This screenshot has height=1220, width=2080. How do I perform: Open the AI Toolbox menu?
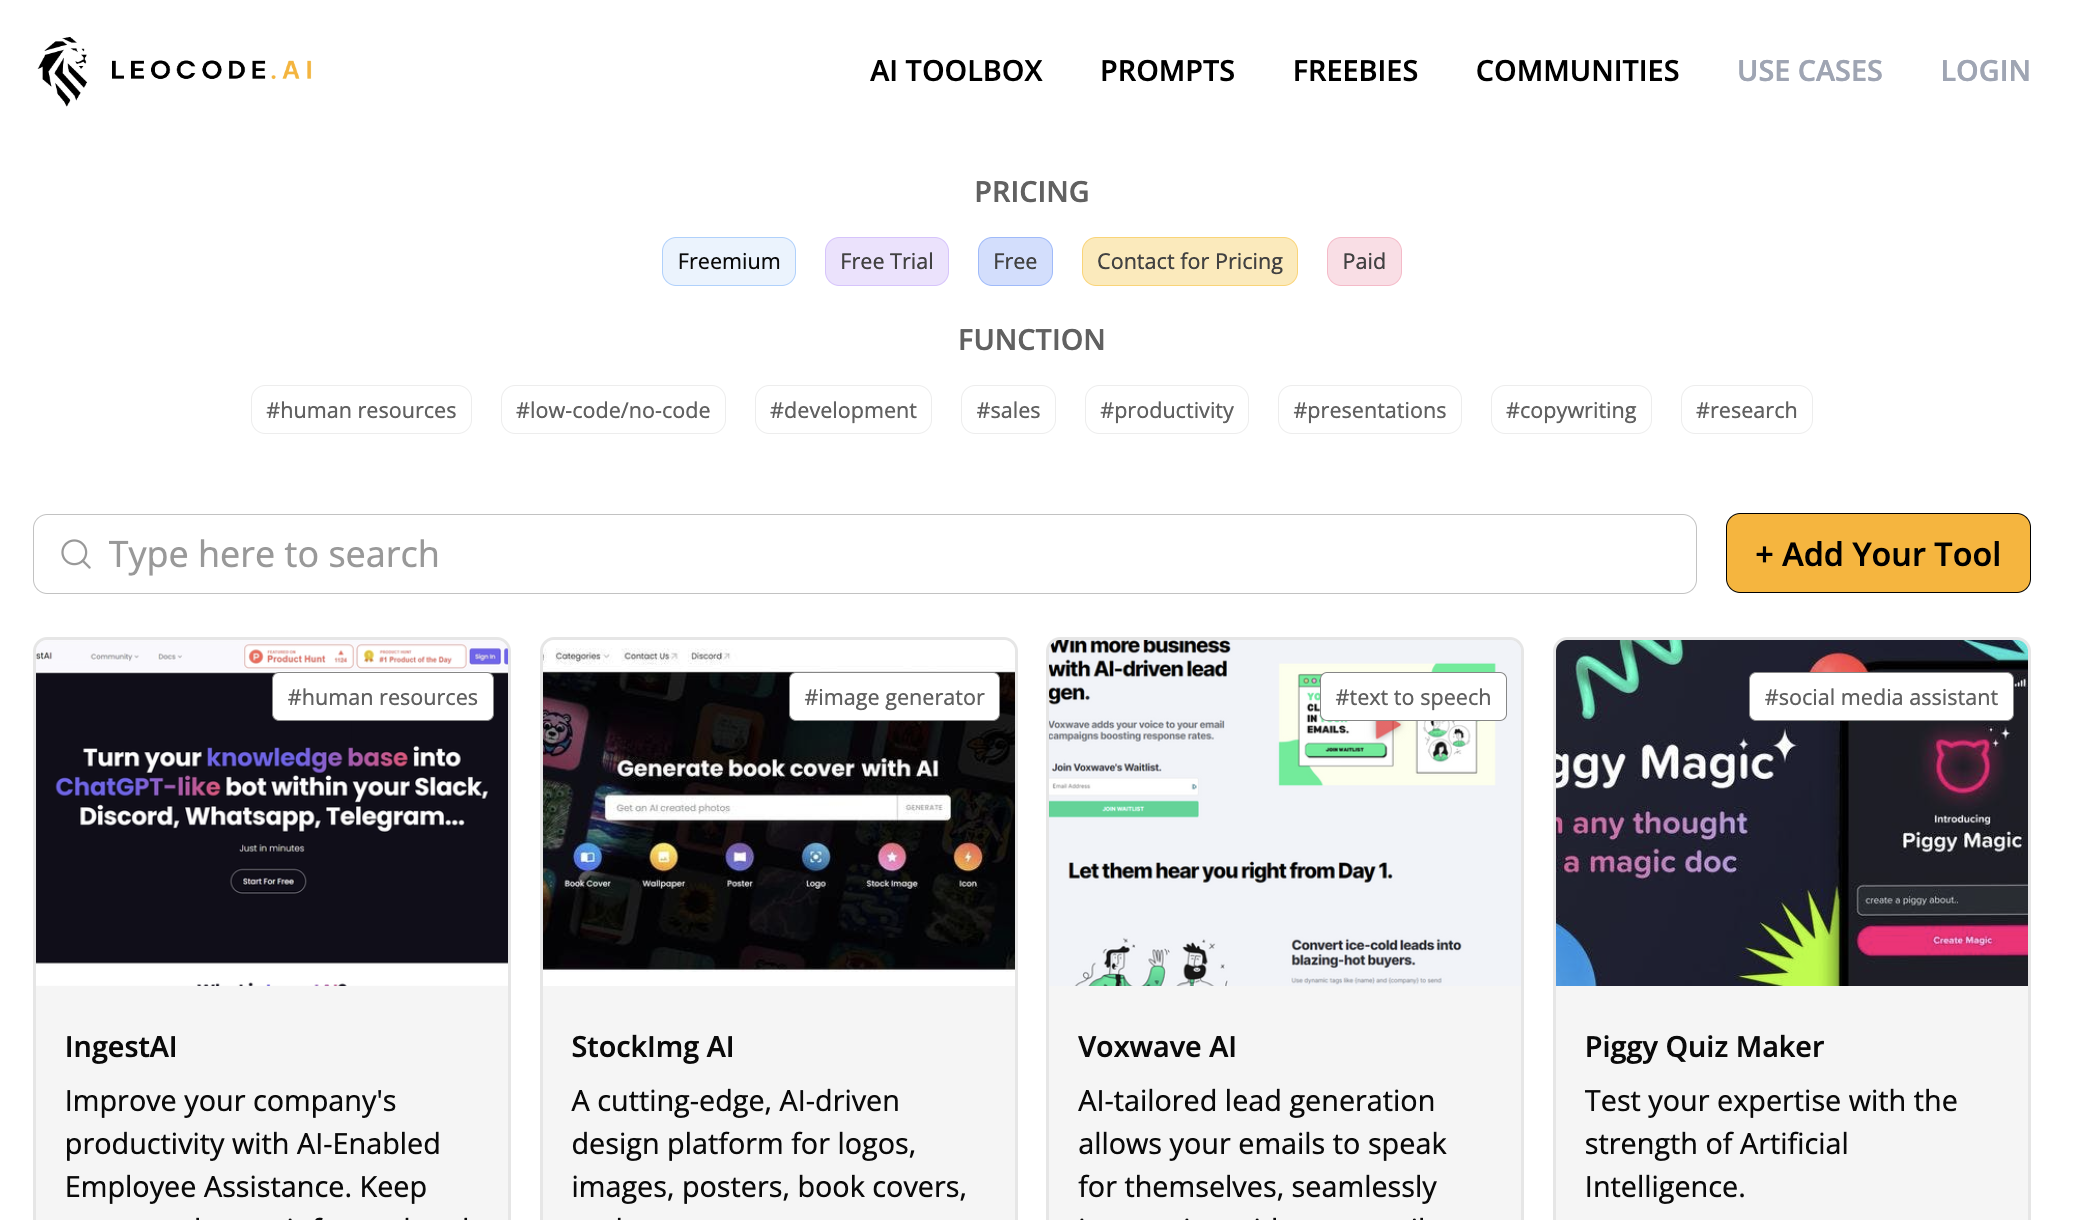point(956,71)
